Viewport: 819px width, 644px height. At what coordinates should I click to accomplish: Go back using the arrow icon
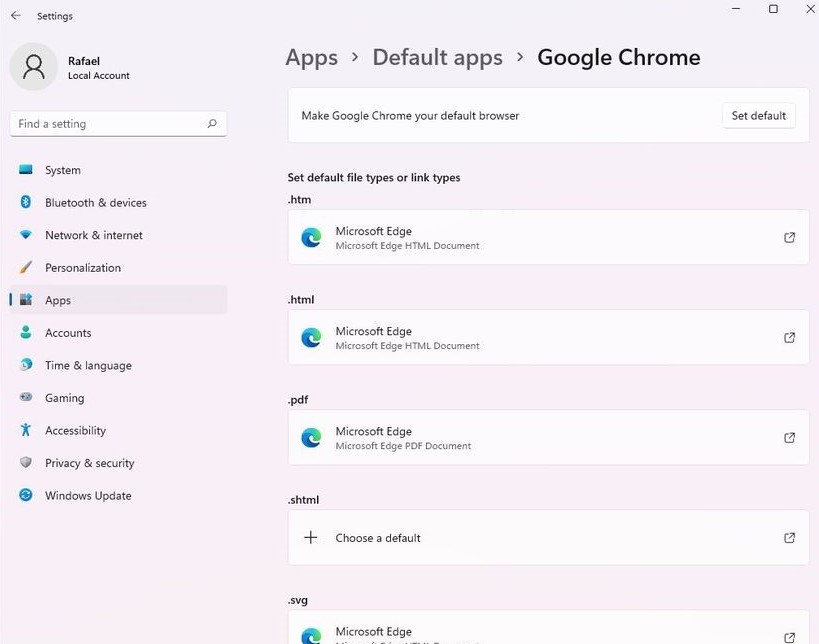16,16
